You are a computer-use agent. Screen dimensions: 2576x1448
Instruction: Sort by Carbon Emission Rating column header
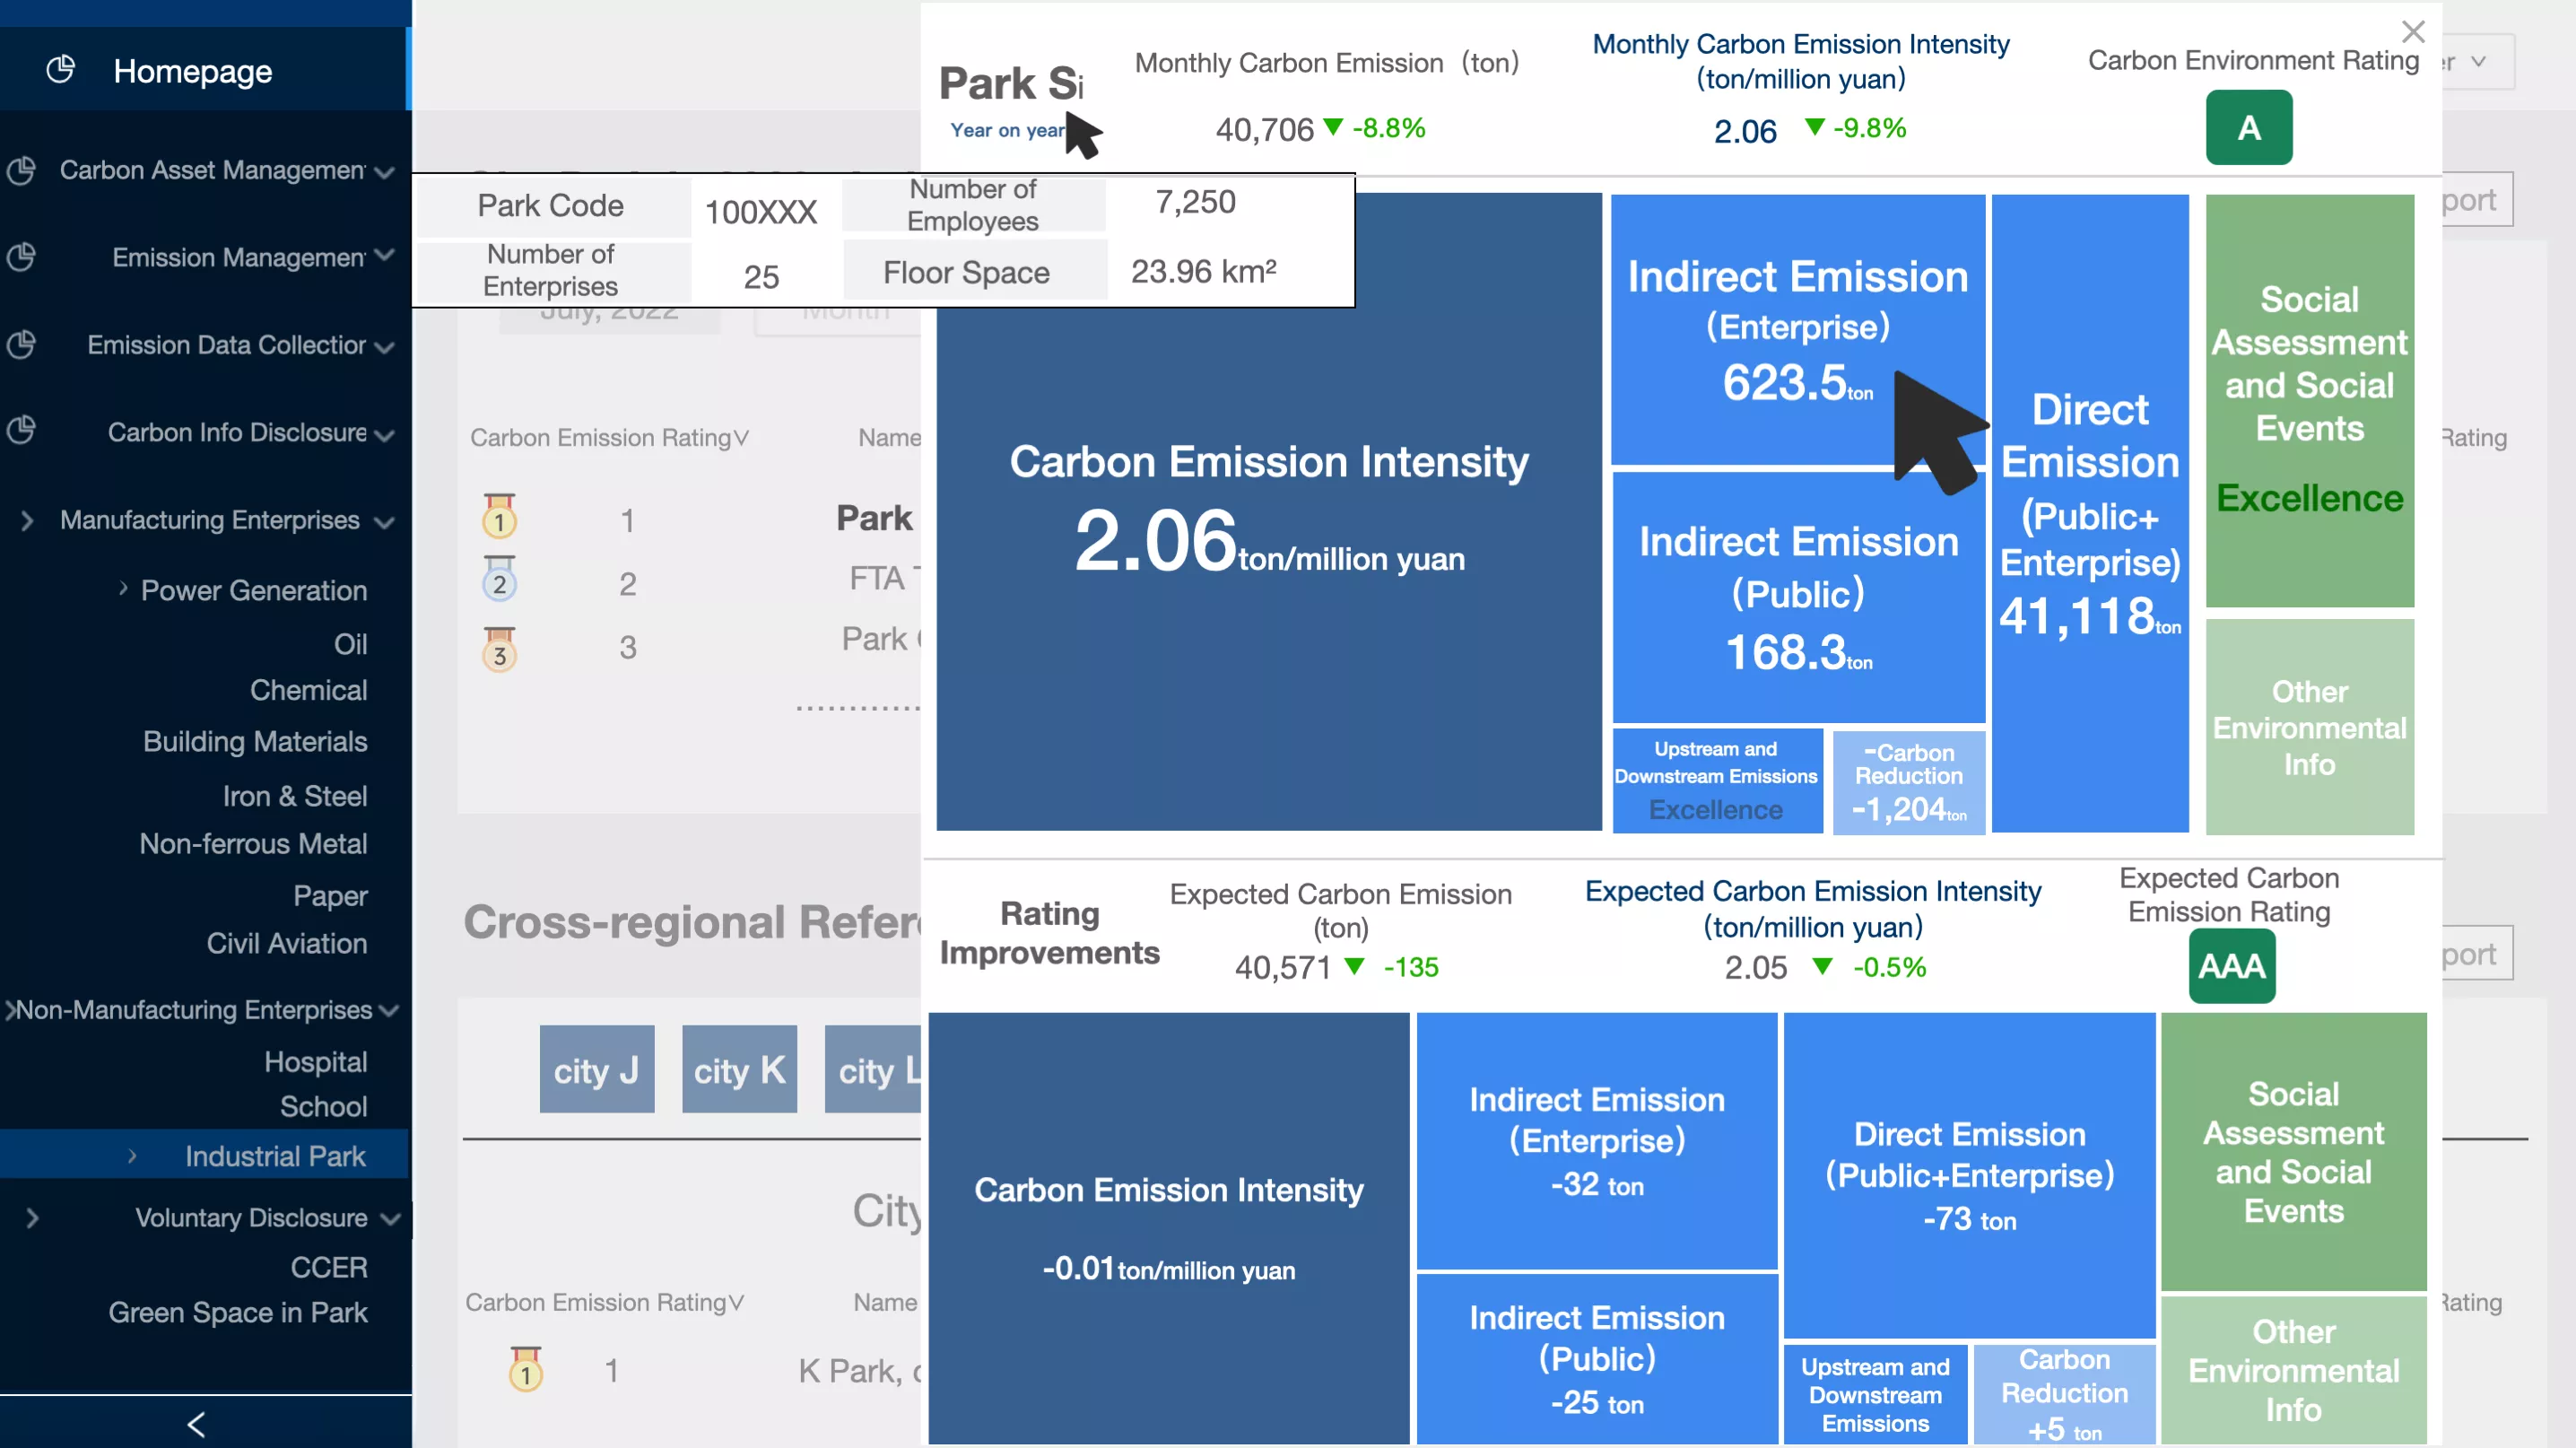click(608, 437)
